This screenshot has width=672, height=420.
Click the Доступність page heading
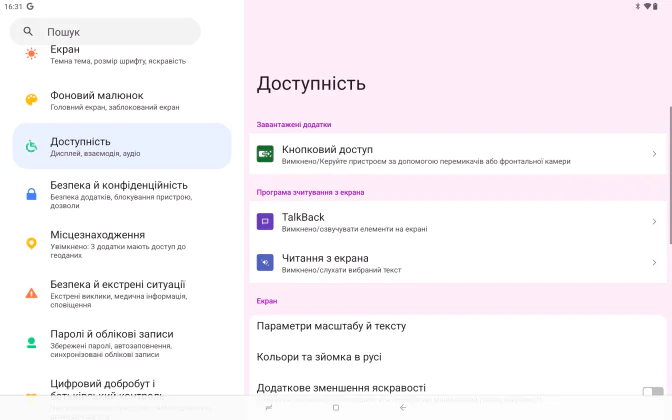311,83
